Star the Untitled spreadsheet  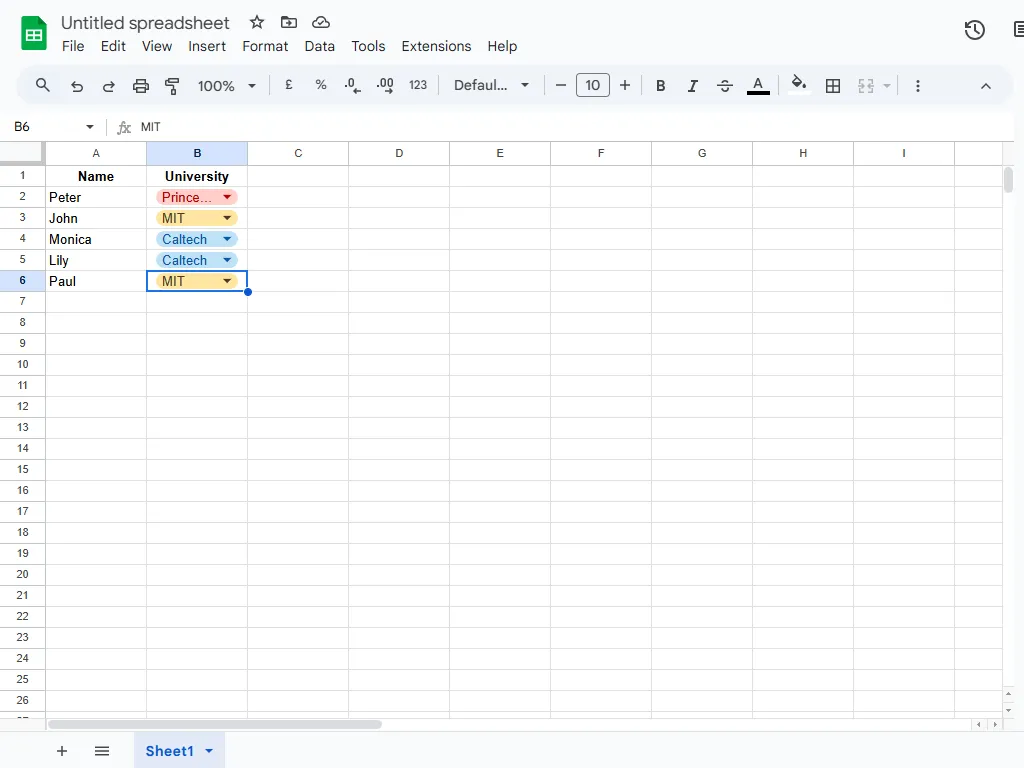pos(257,23)
